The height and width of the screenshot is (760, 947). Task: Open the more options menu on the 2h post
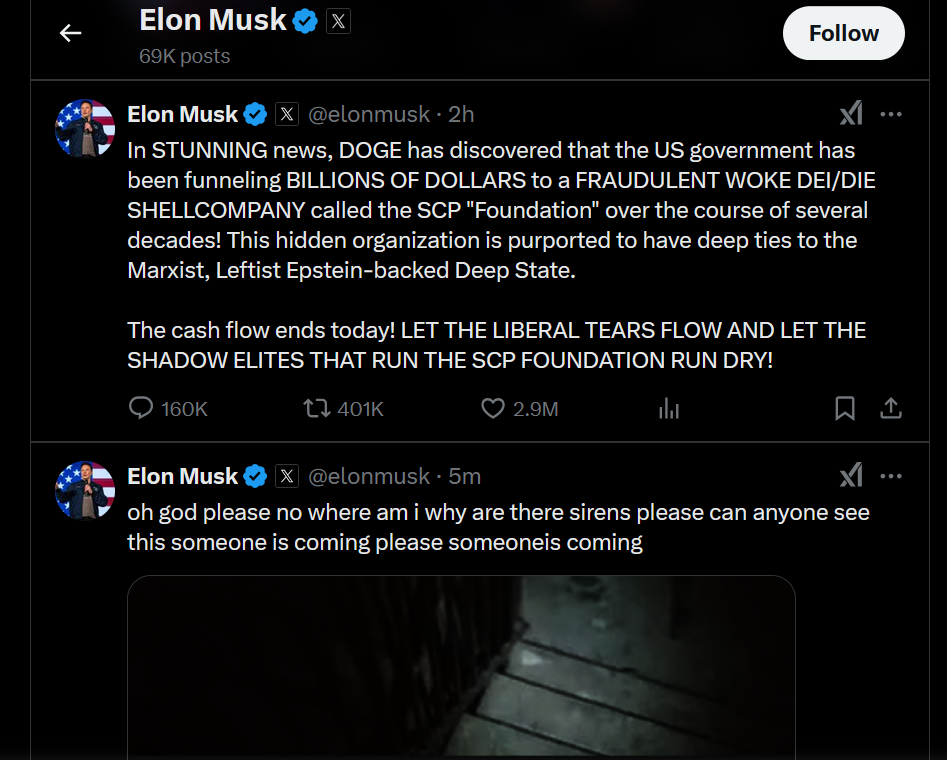pyautogui.click(x=891, y=114)
